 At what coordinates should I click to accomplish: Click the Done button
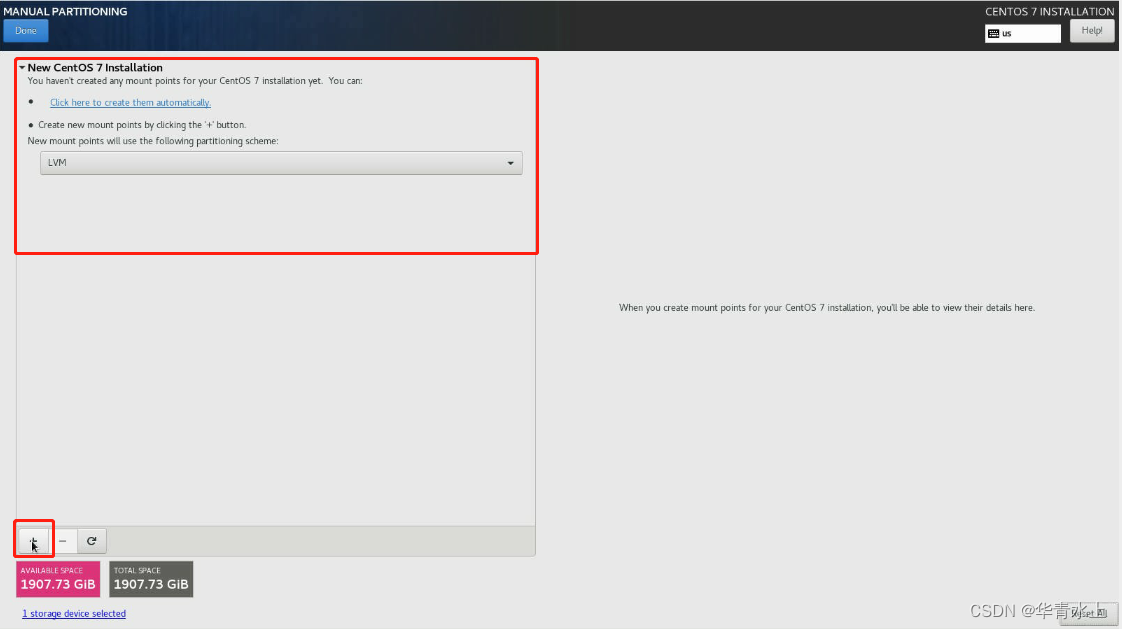(26, 31)
